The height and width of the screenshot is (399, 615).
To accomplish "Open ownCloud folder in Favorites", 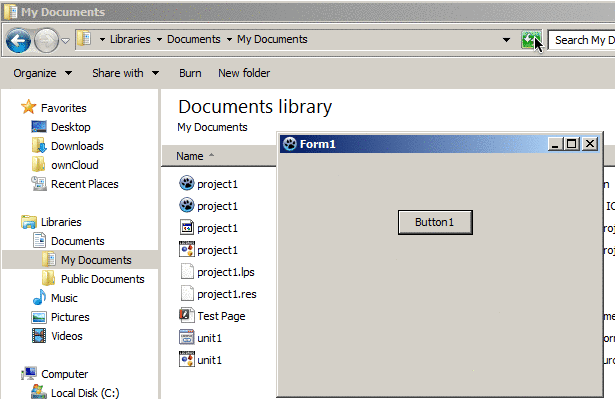I will tap(75, 165).
